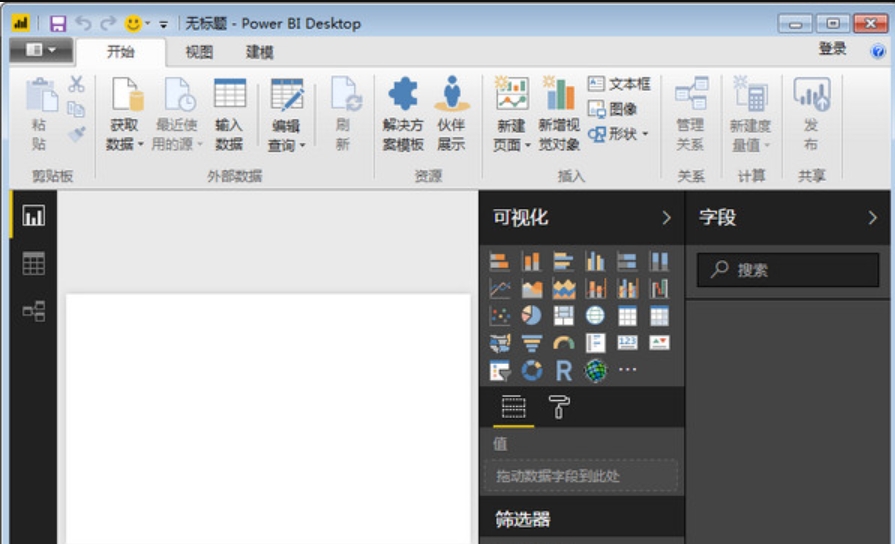Select the waterfall chart visual
This screenshot has width=895, height=544.
pos(659,289)
